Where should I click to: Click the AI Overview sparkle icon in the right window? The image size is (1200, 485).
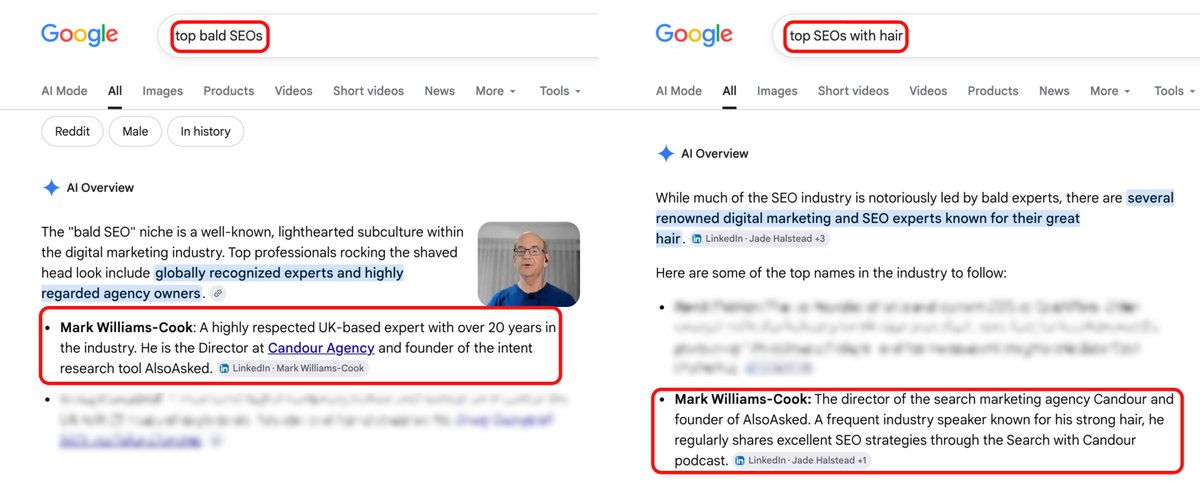[x=666, y=154]
